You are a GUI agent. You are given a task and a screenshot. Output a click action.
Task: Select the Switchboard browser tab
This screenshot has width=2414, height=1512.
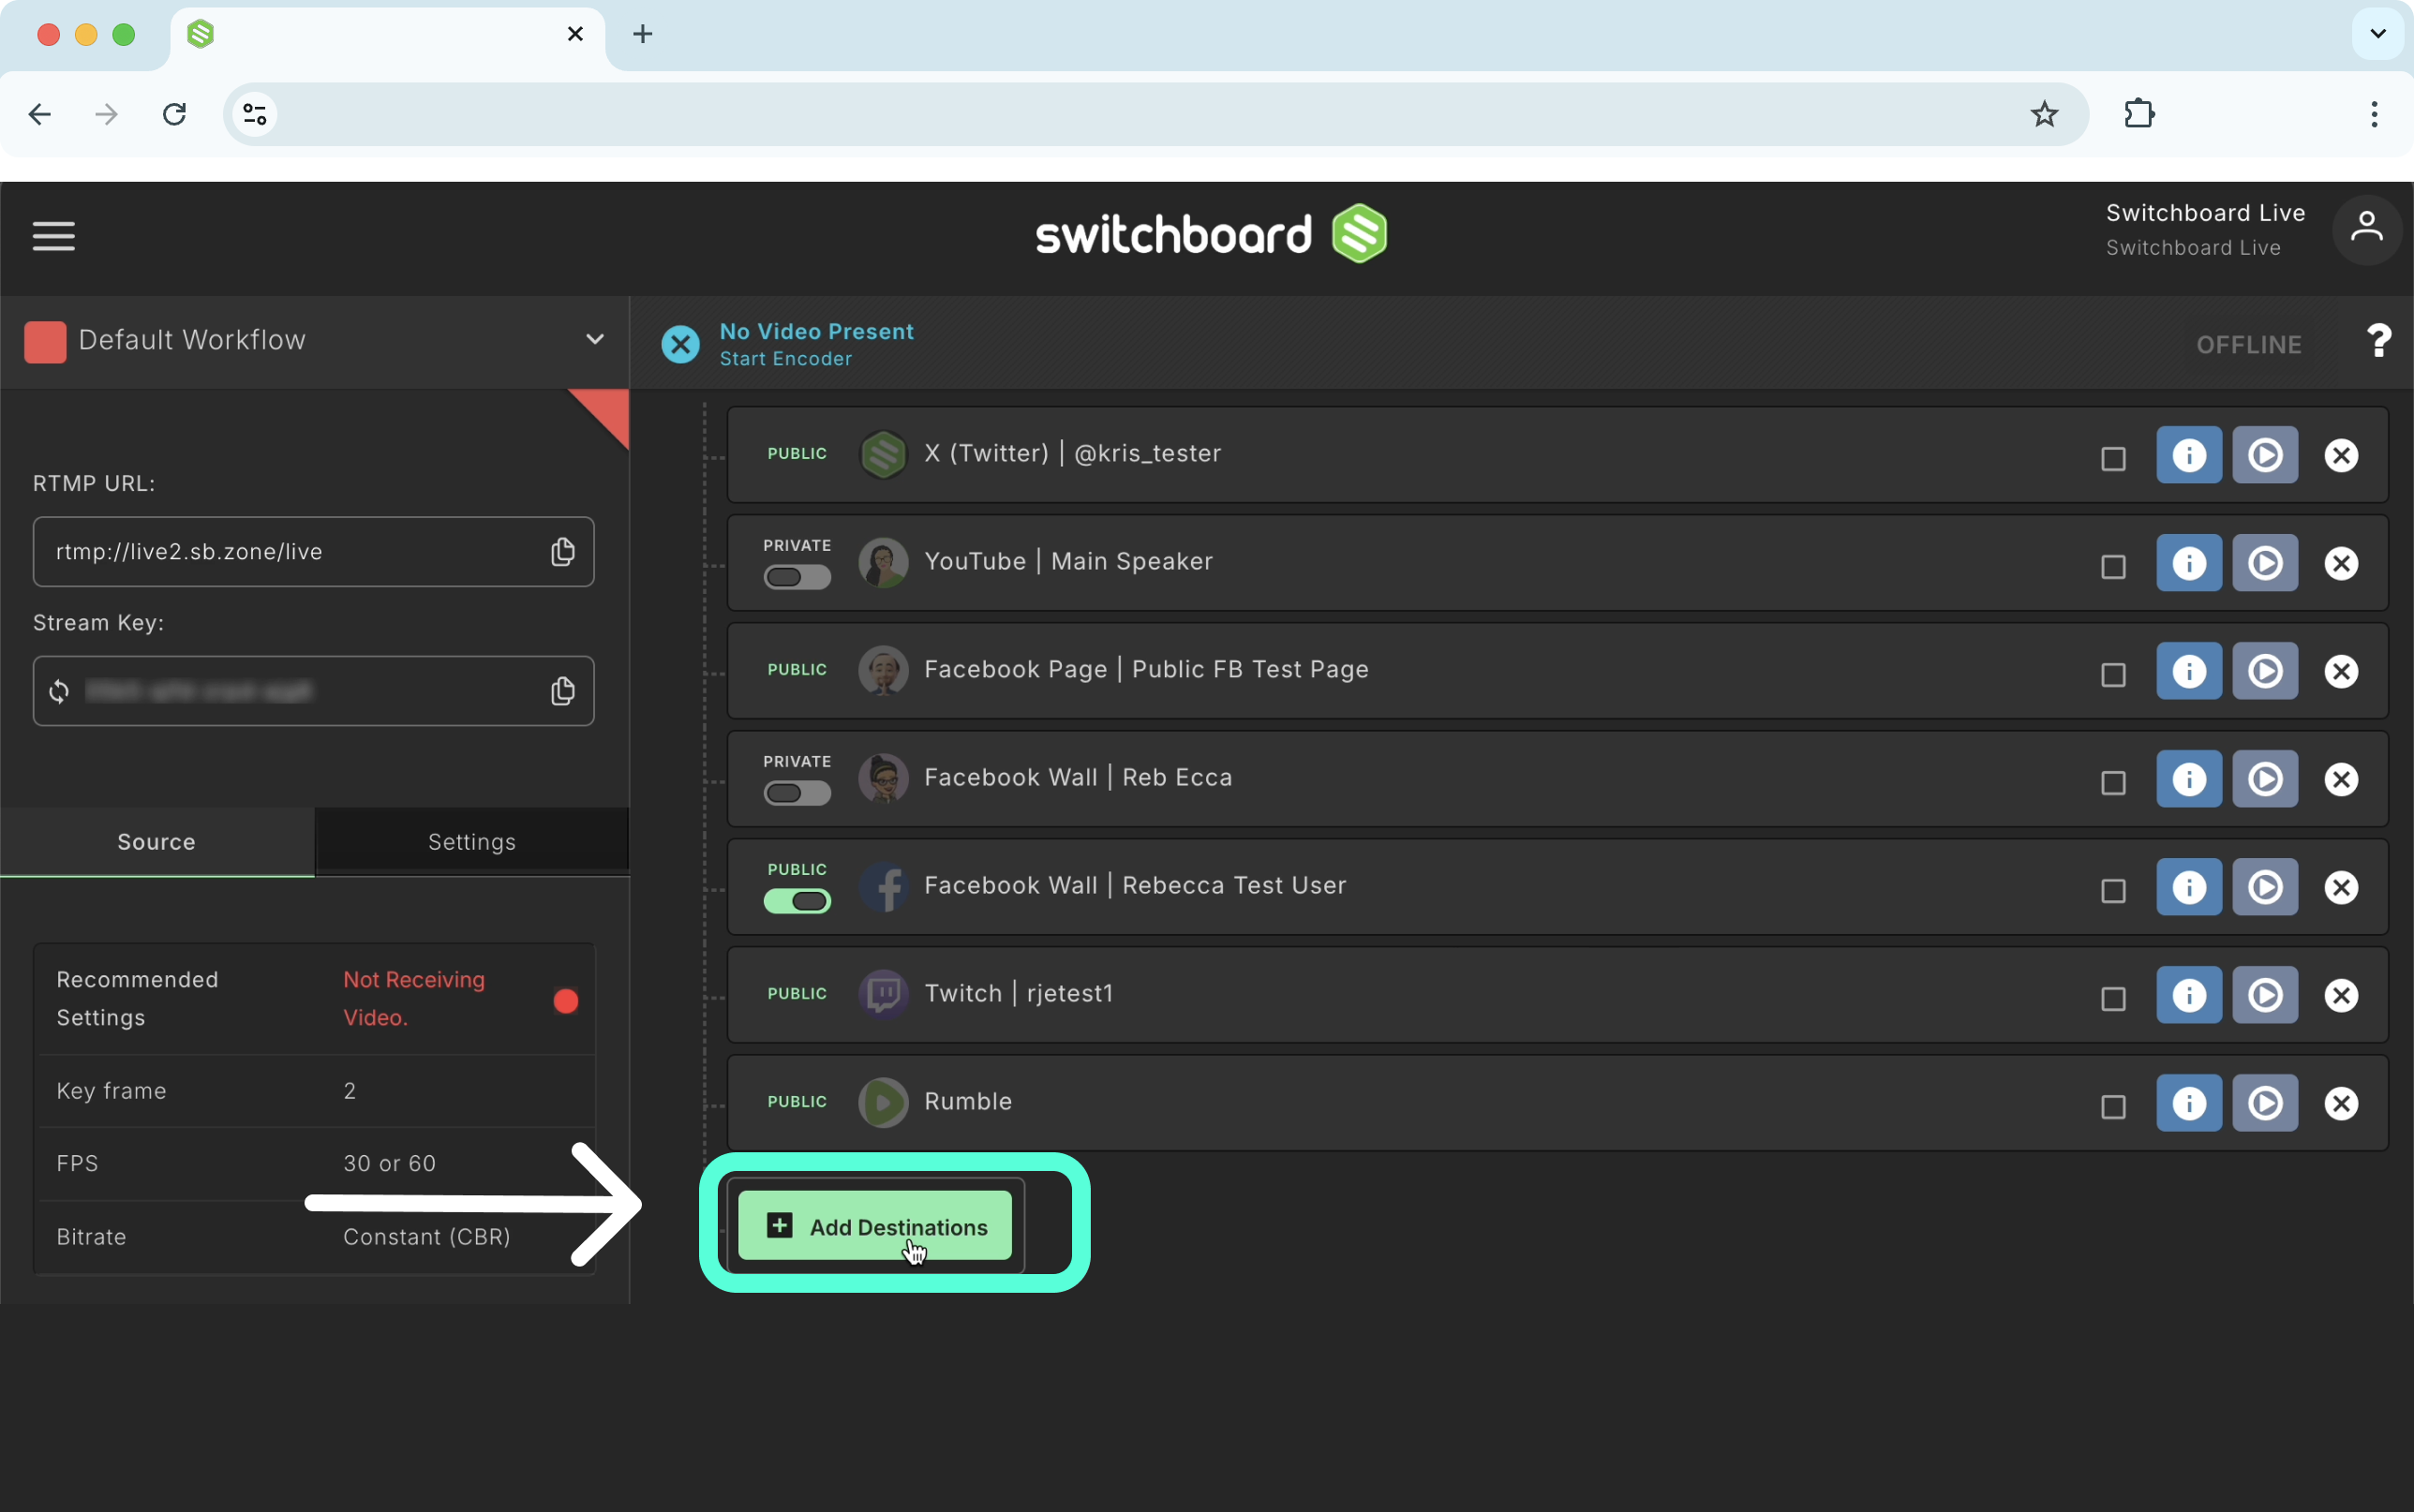point(387,35)
